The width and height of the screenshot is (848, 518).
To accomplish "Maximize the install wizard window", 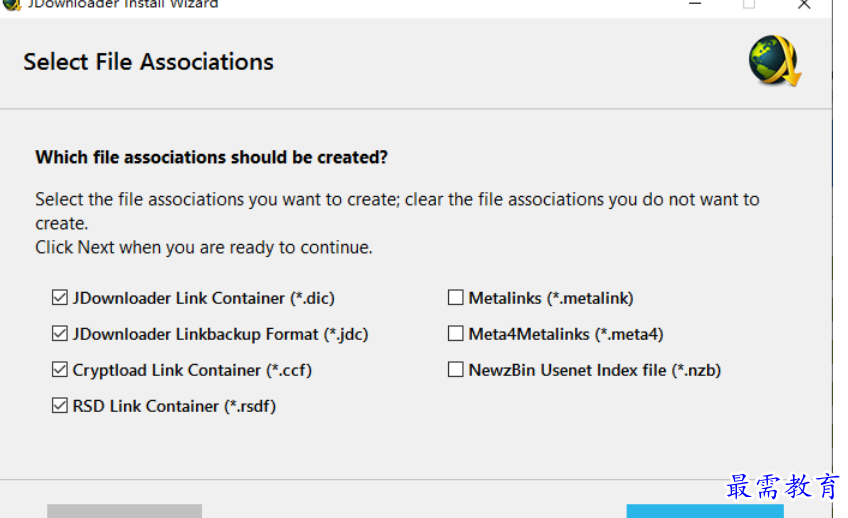I will coord(749,4).
